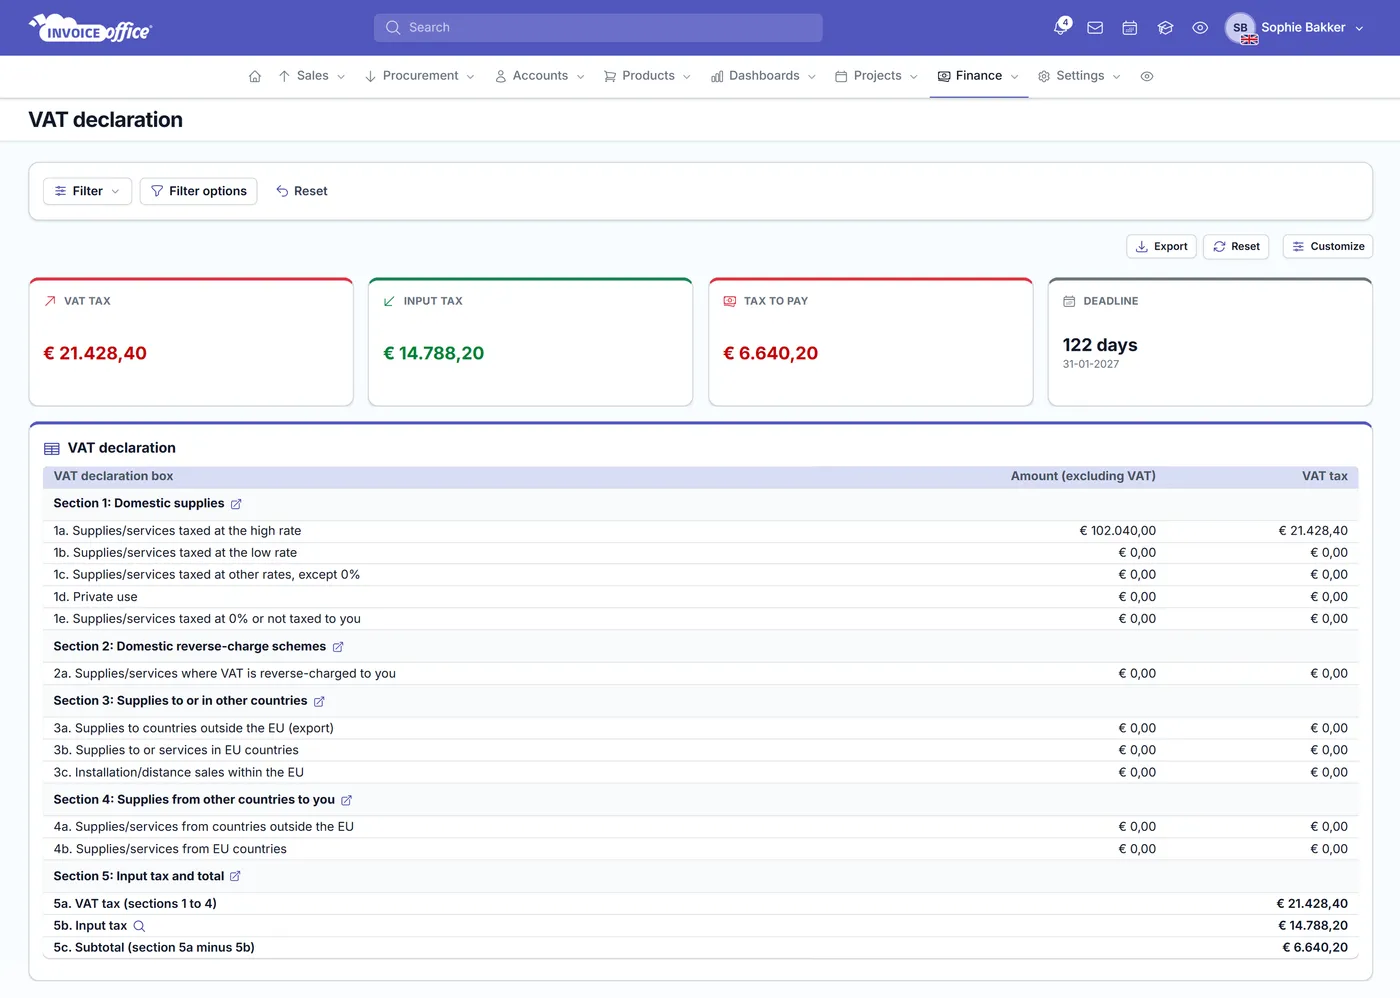Expand the Filter dropdown
The width and height of the screenshot is (1400, 998).
pos(87,191)
